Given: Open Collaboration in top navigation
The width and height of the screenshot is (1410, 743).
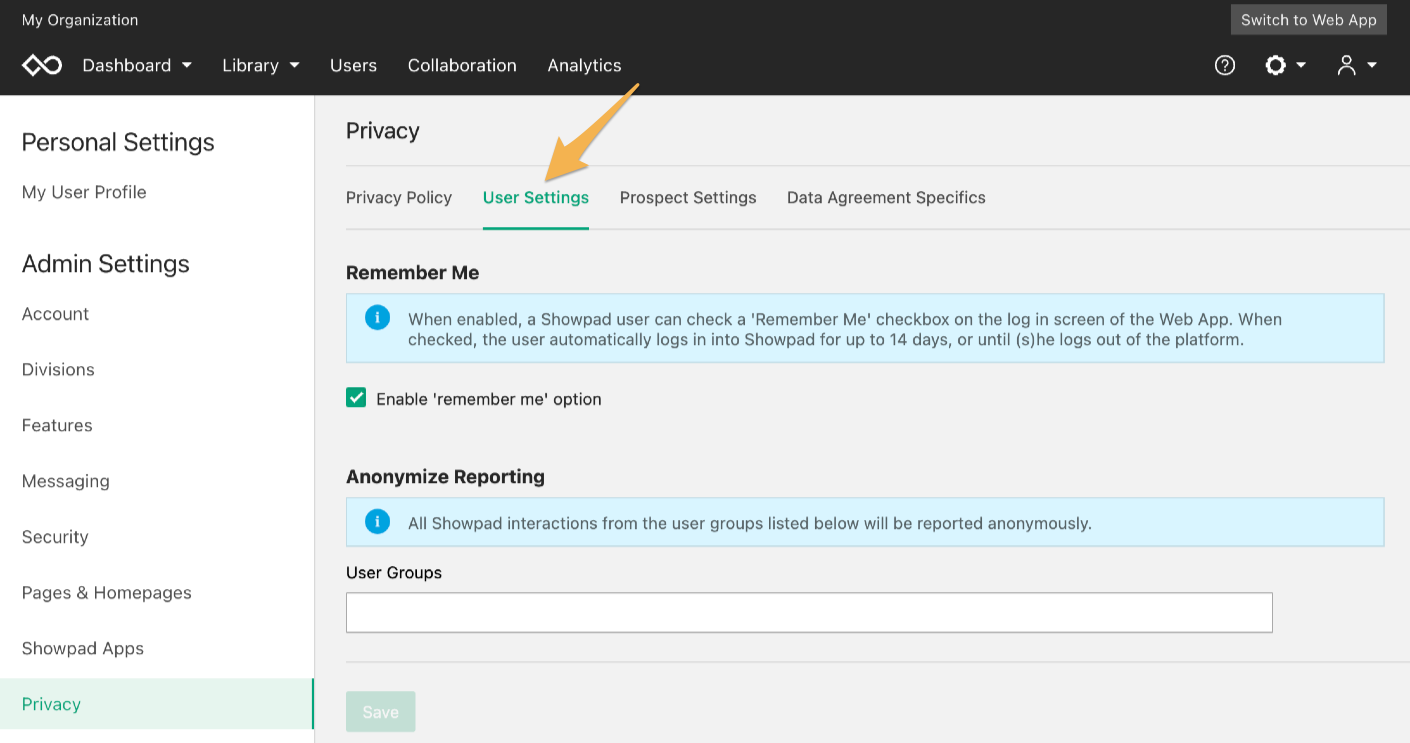Looking at the screenshot, I should [462, 65].
